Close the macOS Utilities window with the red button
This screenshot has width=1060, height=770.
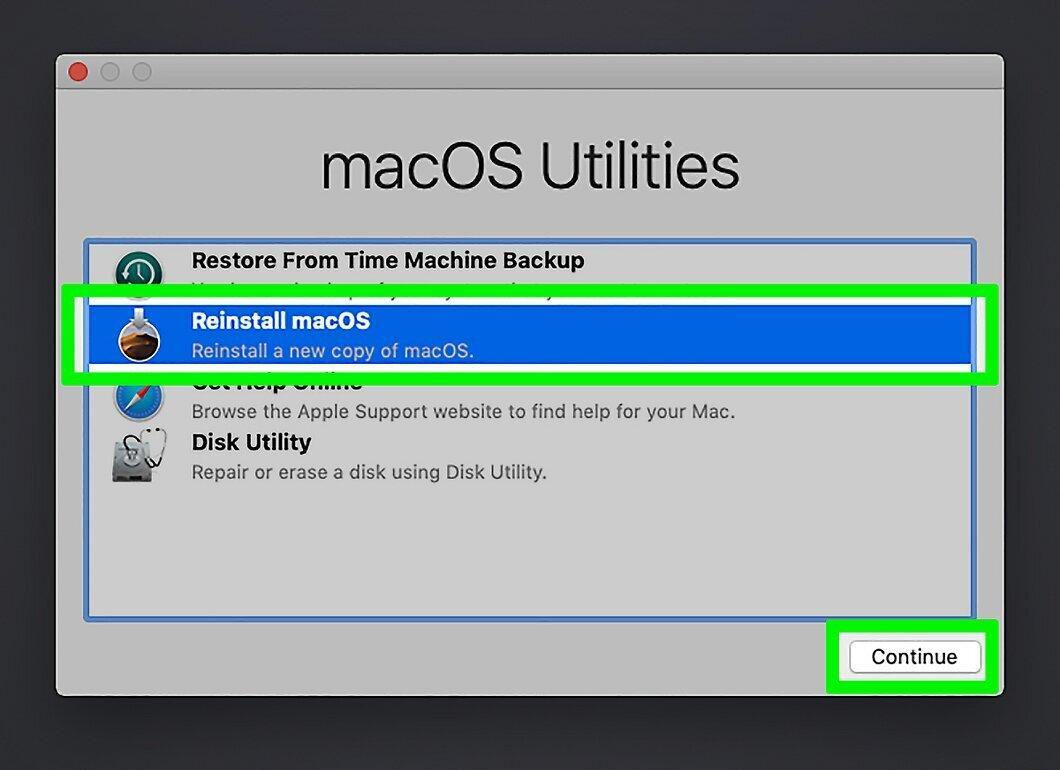pyautogui.click(x=78, y=72)
